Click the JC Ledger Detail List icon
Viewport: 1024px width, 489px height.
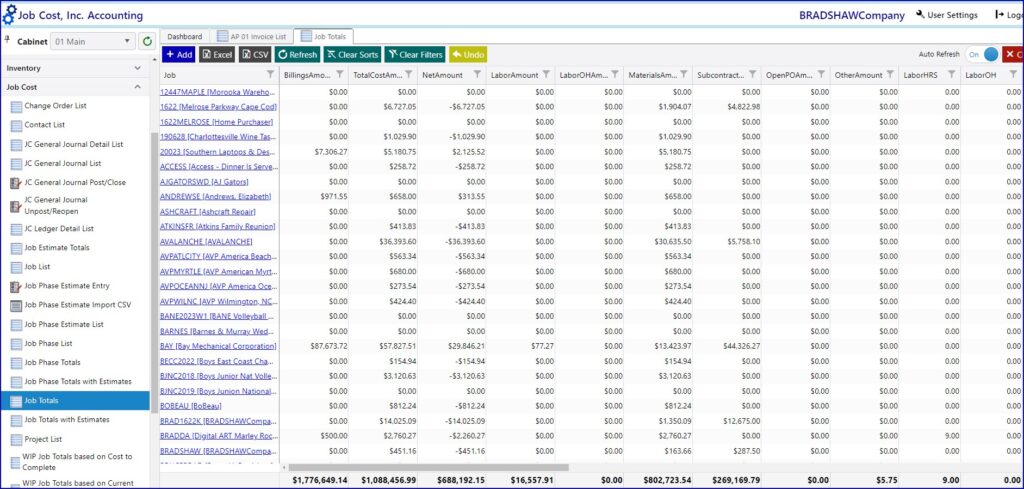[x=16, y=229]
